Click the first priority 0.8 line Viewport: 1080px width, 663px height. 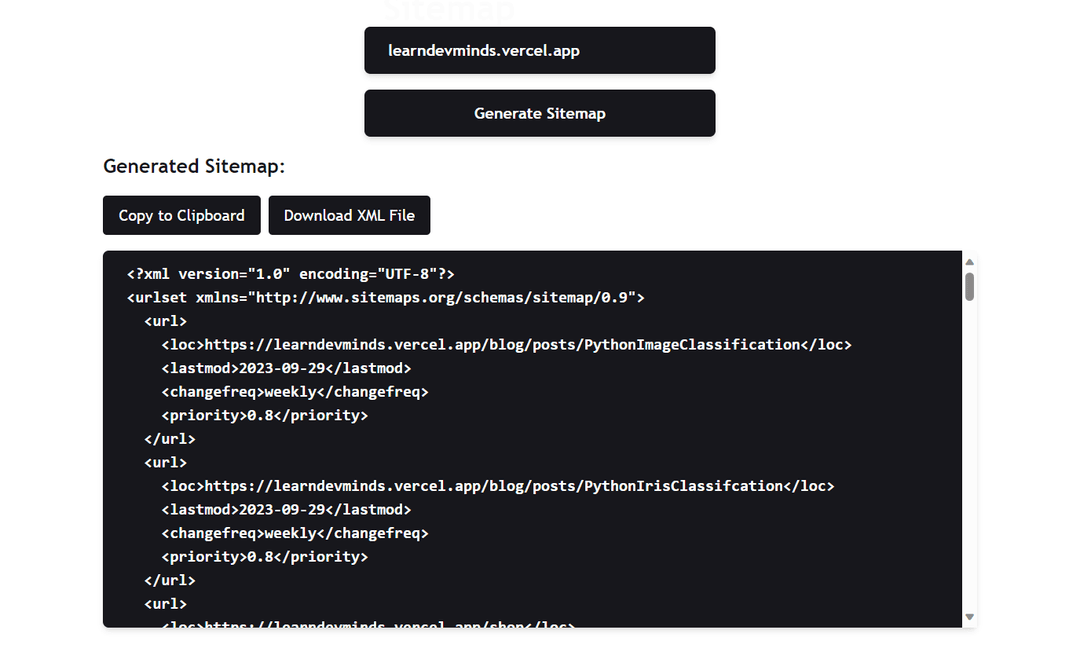click(x=264, y=415)
